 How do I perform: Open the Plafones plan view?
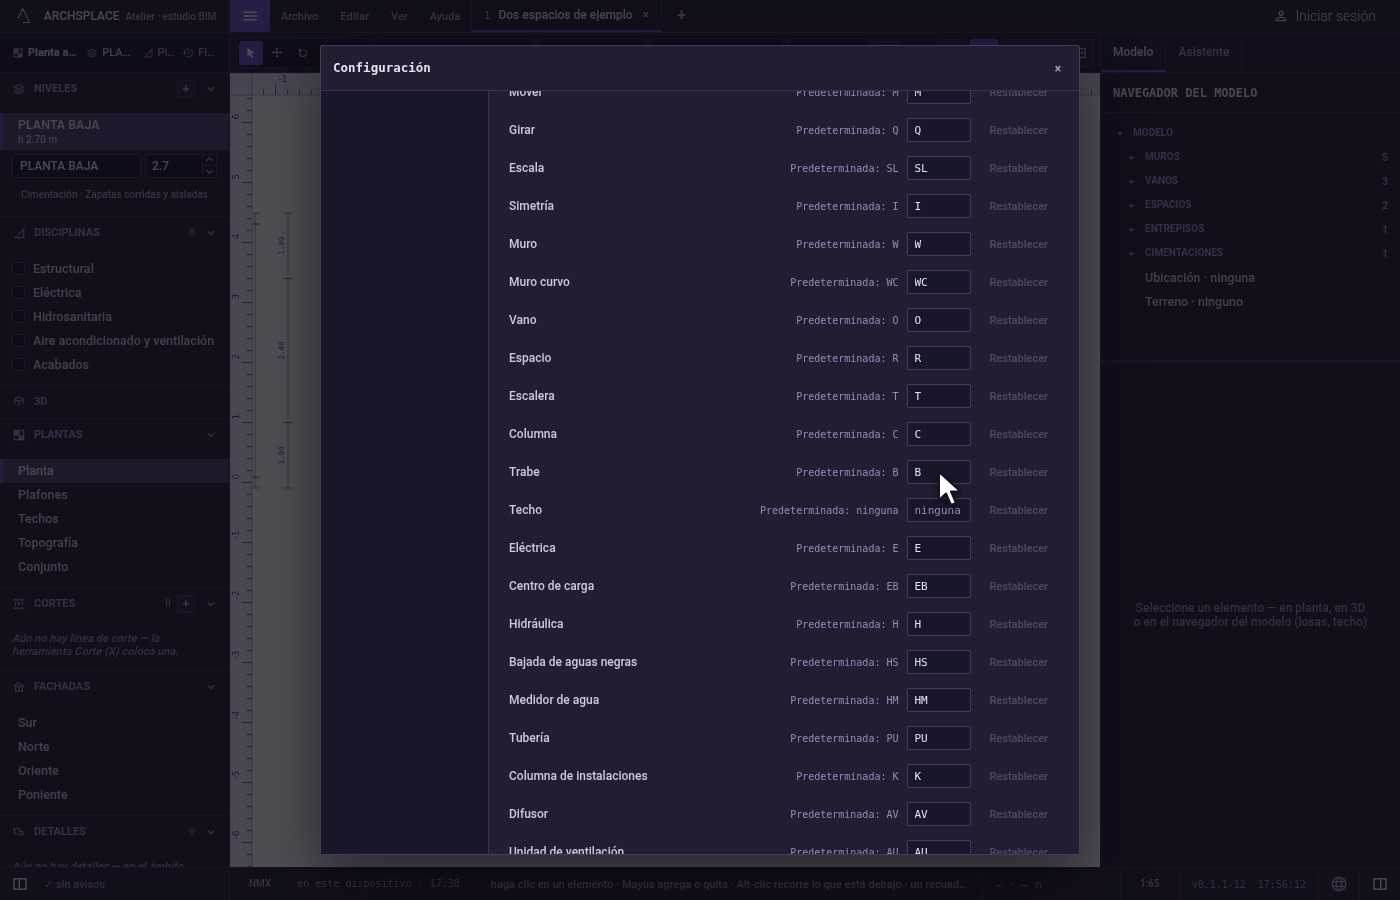coord(114,495)
